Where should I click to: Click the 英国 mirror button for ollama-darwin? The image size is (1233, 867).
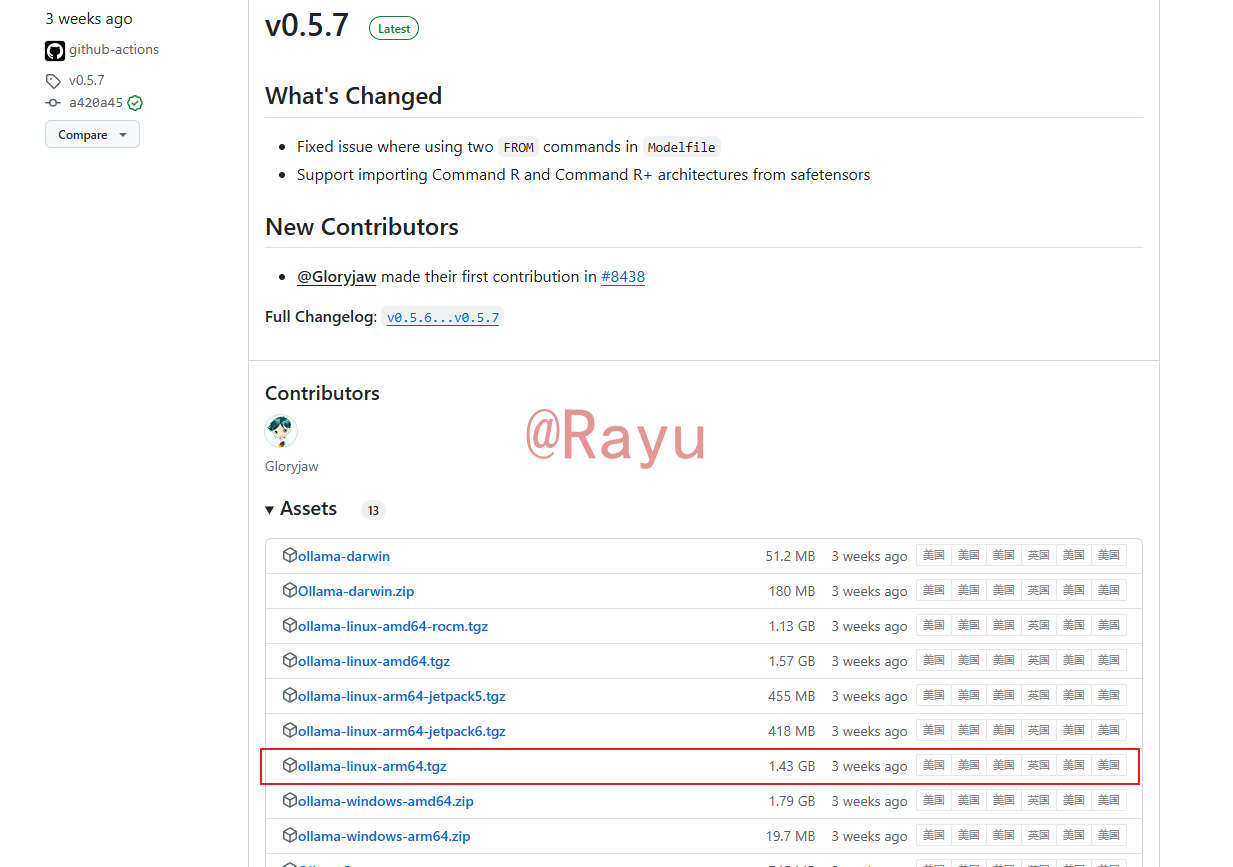[1039, 555]
